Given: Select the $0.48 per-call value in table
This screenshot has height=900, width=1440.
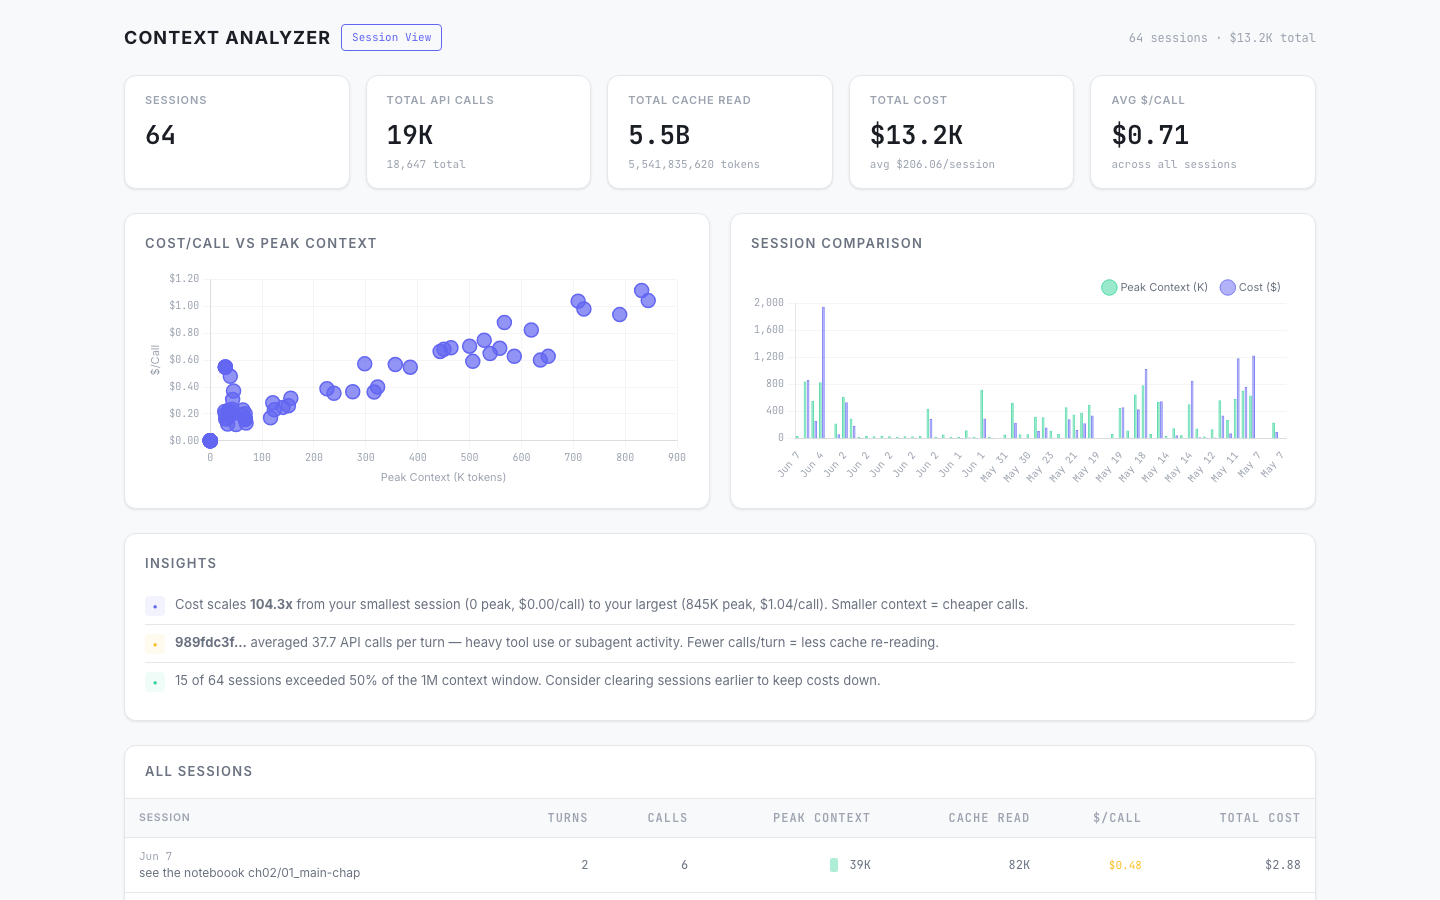Looking at the screenshot, I should pos(1125,865).
